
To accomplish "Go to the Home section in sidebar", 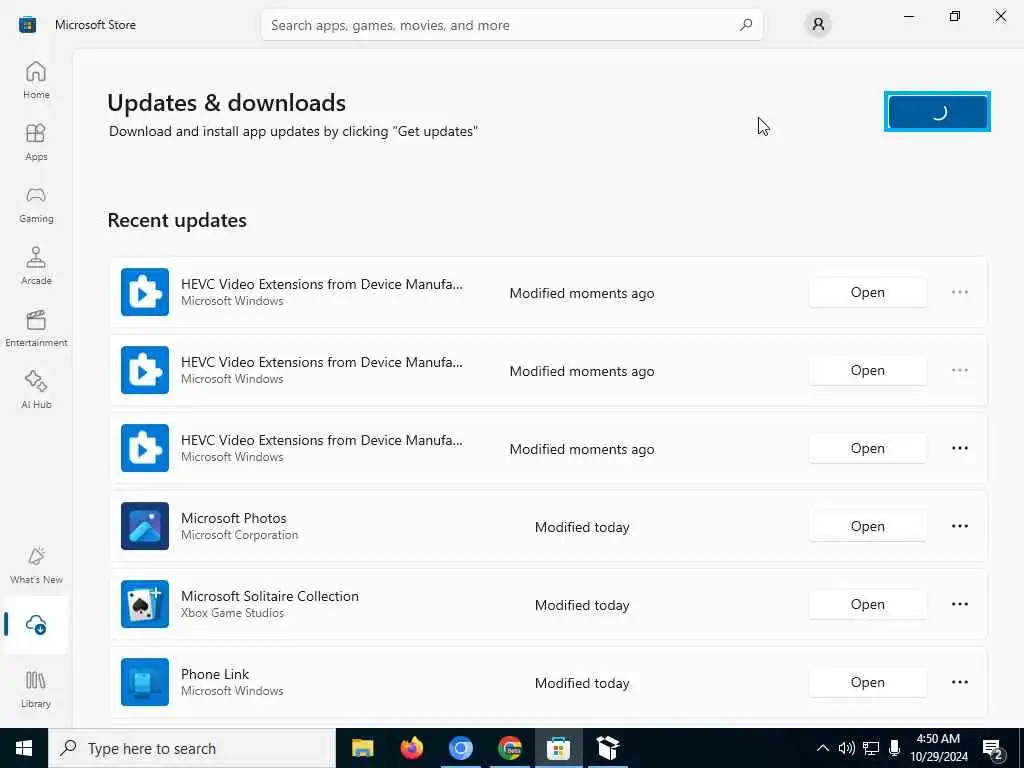I will click(x=36, y=80).
